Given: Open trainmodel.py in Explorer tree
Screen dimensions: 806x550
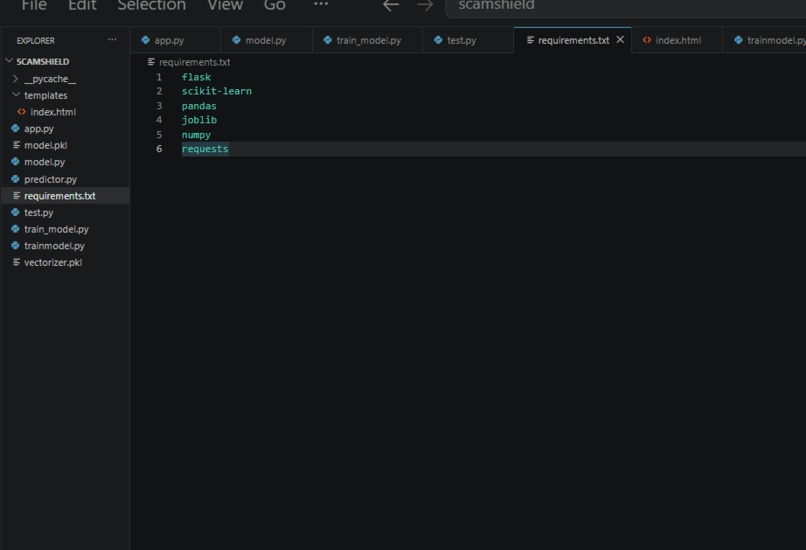Looking at the screenshot, I should (65, 246).
